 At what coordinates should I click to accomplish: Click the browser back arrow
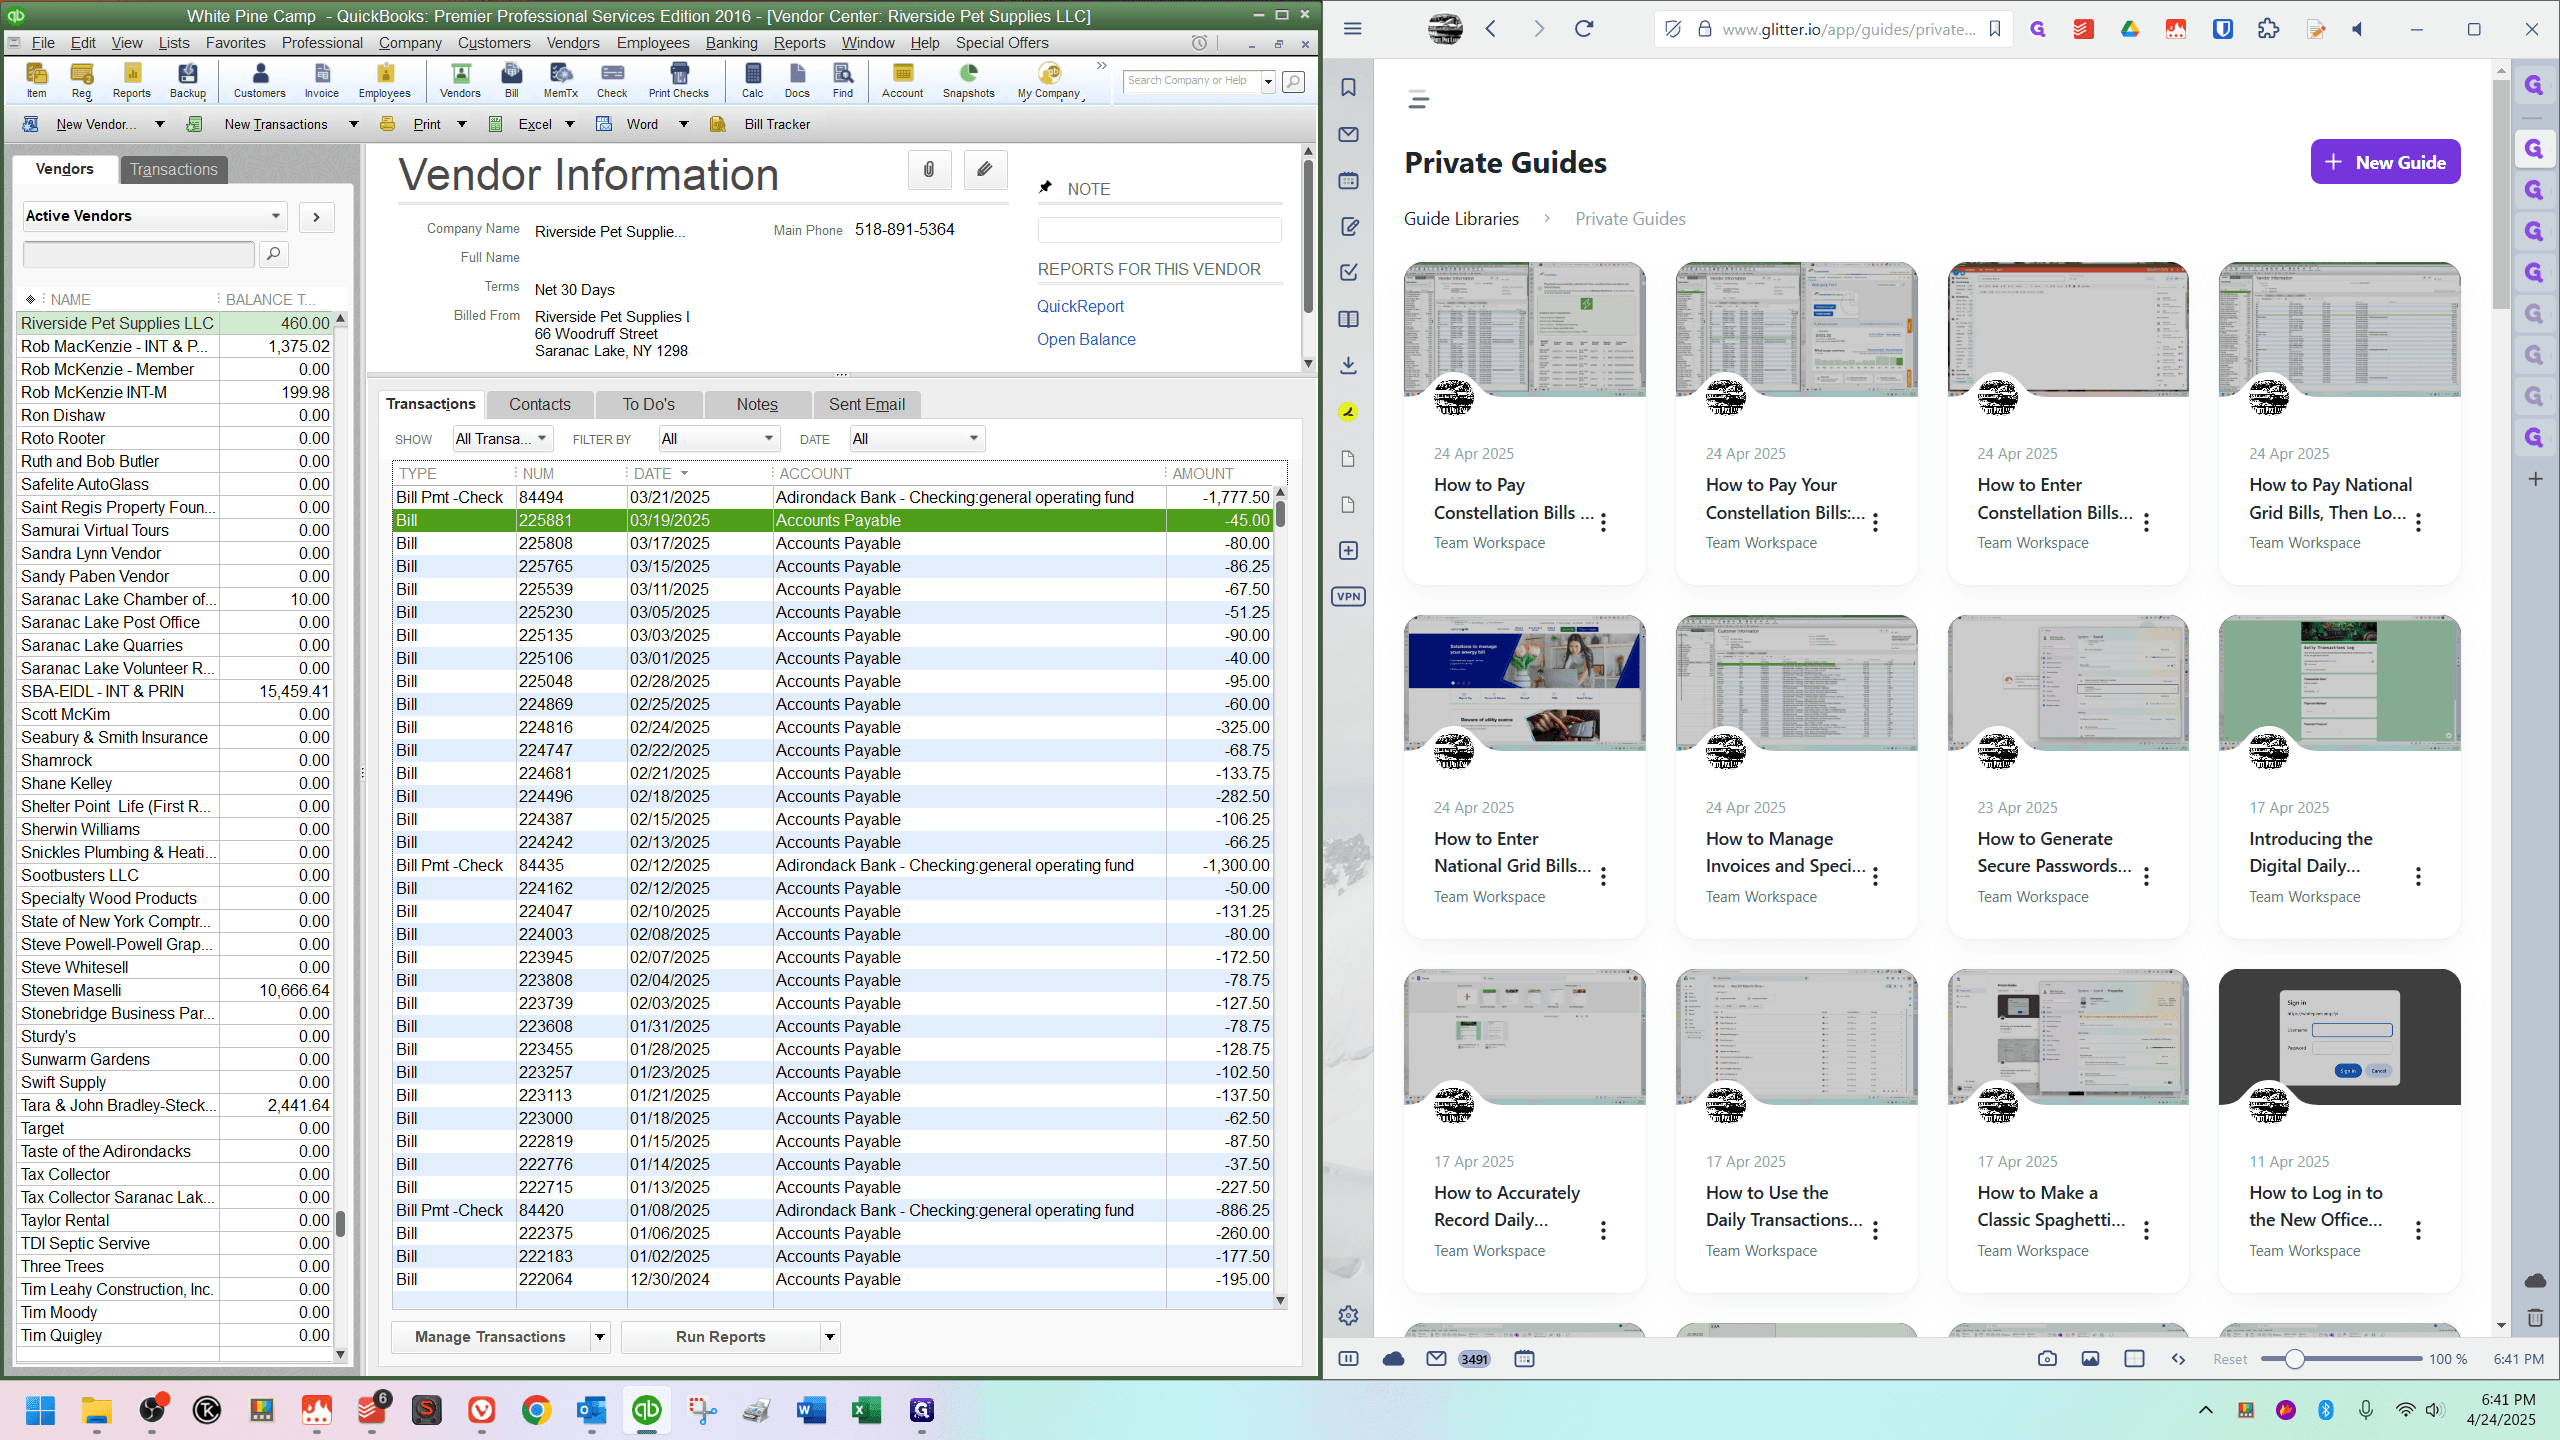click(1490, 29)
